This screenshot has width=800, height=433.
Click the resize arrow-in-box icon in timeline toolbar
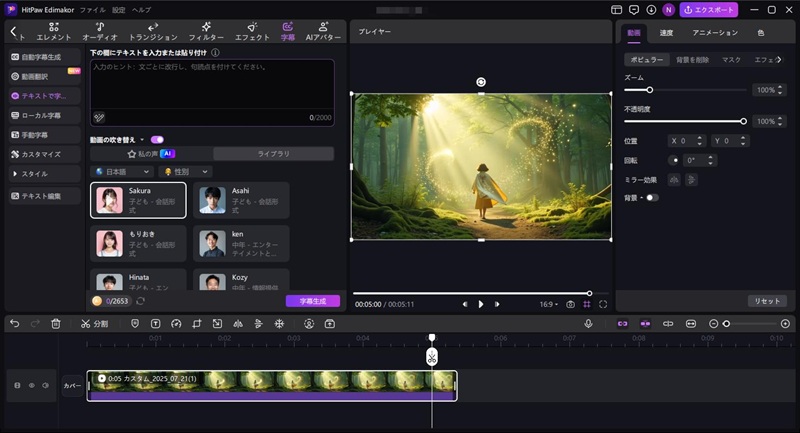217,324
